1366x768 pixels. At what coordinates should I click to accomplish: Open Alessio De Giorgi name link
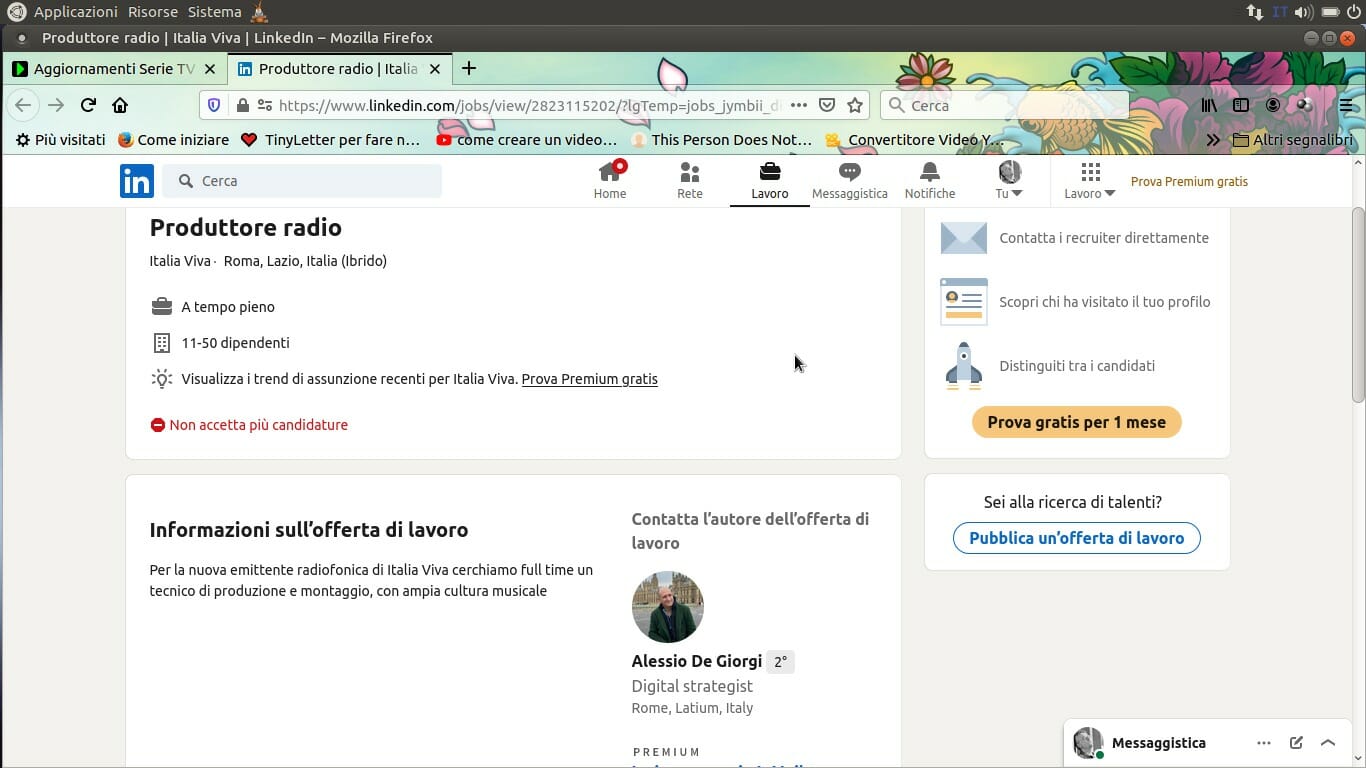click(697, 661)
